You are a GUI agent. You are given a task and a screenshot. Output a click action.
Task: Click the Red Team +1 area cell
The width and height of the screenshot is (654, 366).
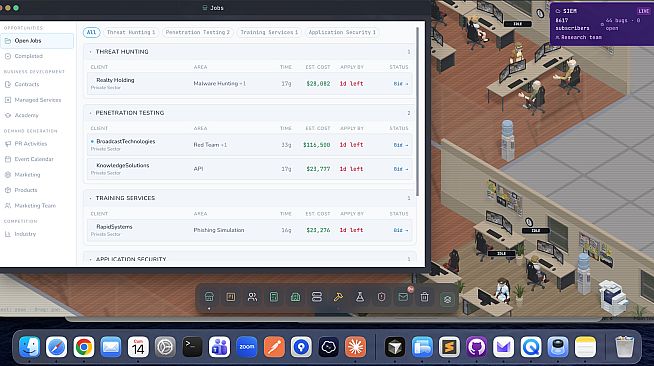[210, 145]
